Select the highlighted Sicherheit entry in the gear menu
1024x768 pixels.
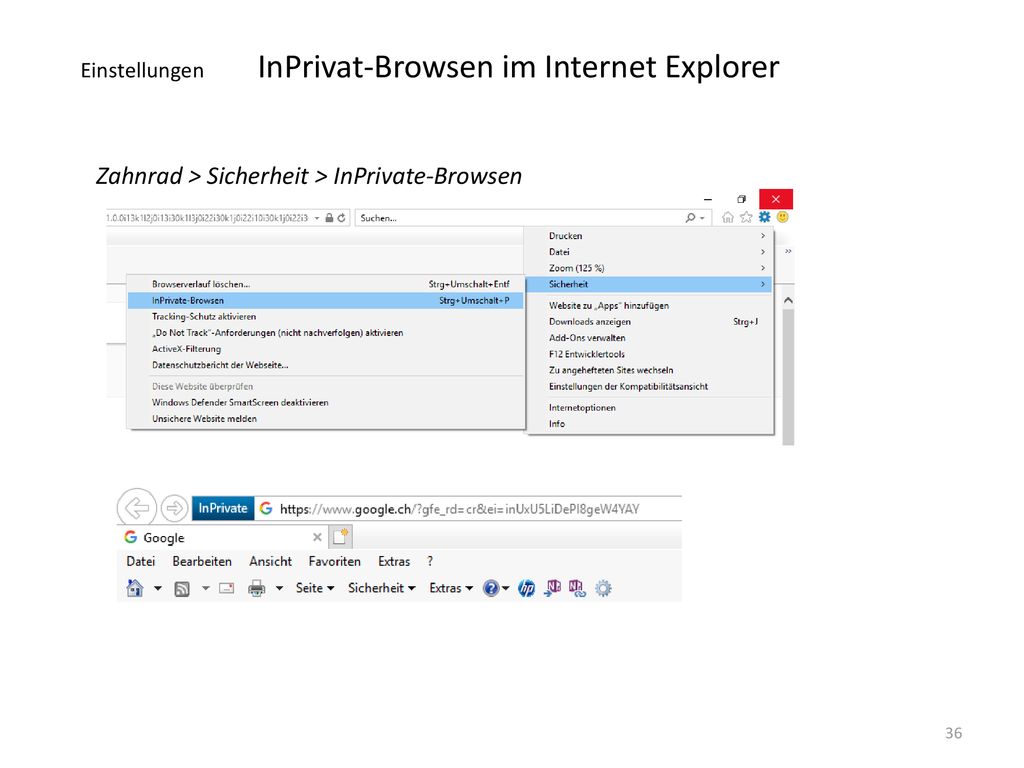tap(650, 284)
